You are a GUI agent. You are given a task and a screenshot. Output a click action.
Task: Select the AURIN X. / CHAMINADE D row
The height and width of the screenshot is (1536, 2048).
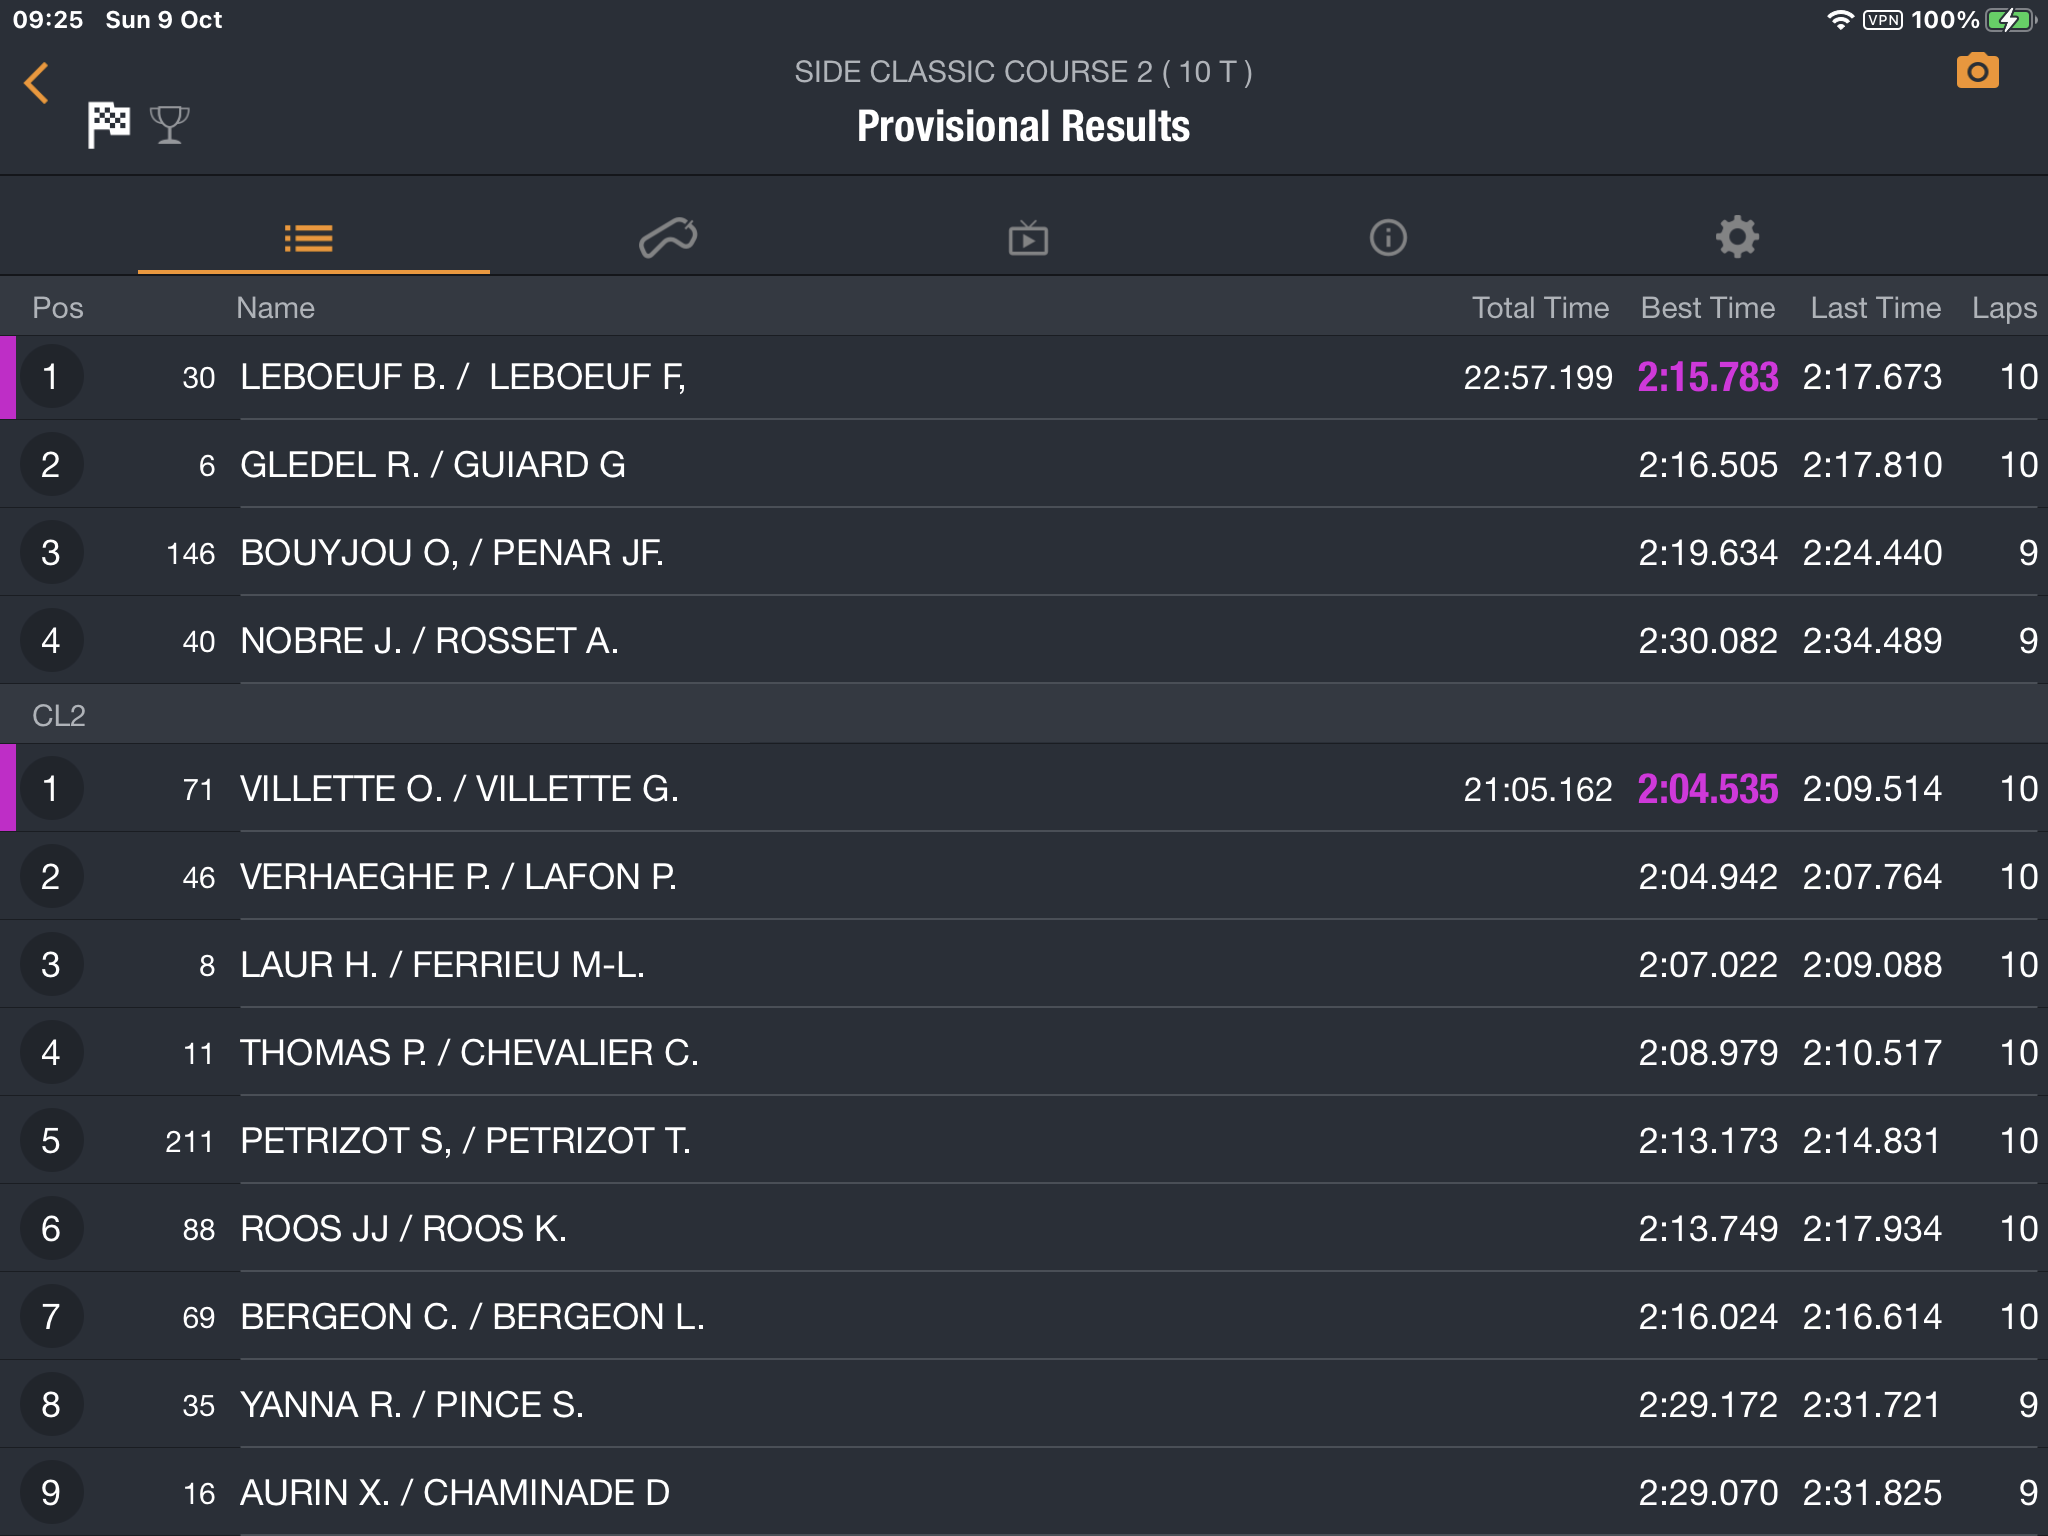coord(1024,1493)
